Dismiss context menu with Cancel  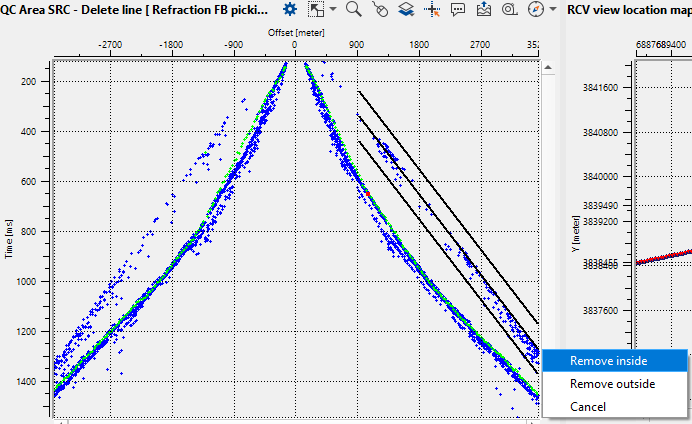pos(587,407)
